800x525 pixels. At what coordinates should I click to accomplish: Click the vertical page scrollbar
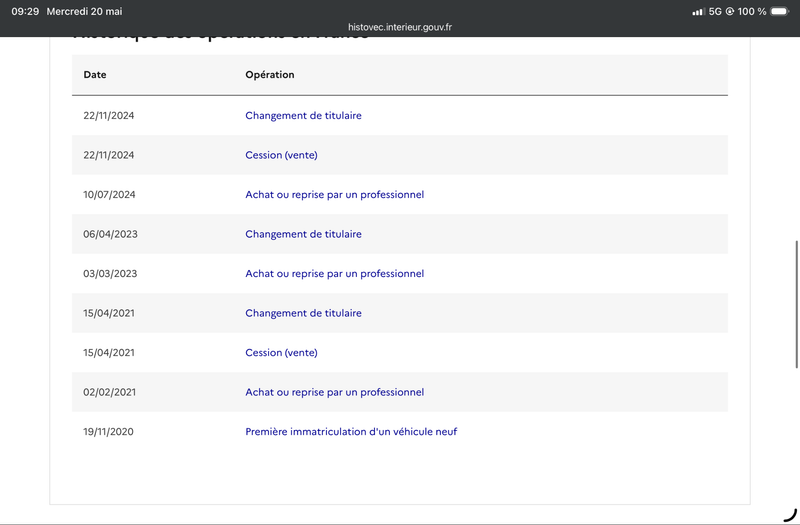click(x=797, y=304)
